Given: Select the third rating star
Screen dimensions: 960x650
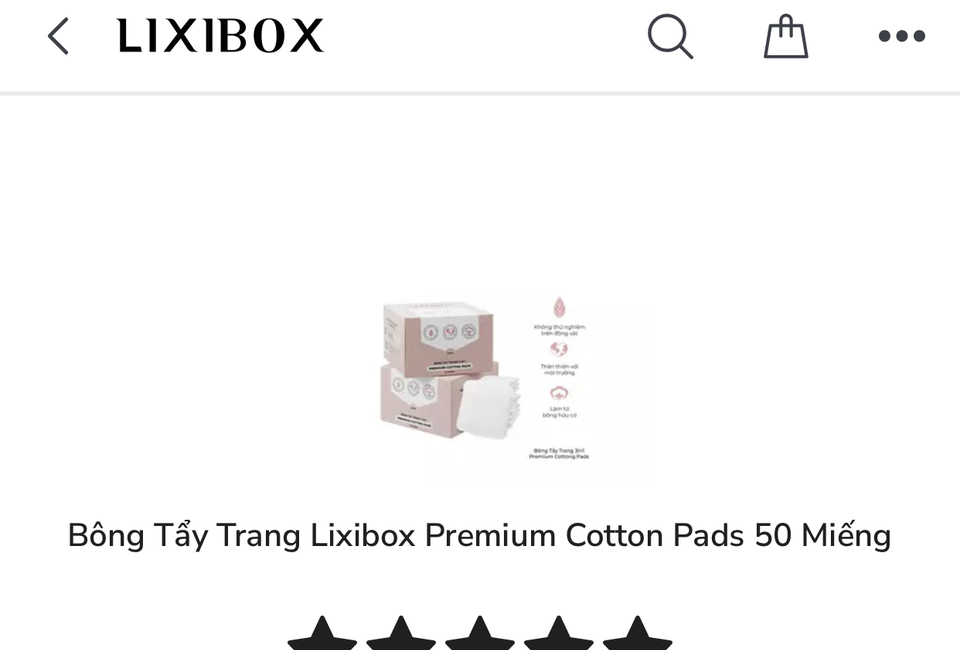Looking at the screenshot, I should [x=479, y=633].
